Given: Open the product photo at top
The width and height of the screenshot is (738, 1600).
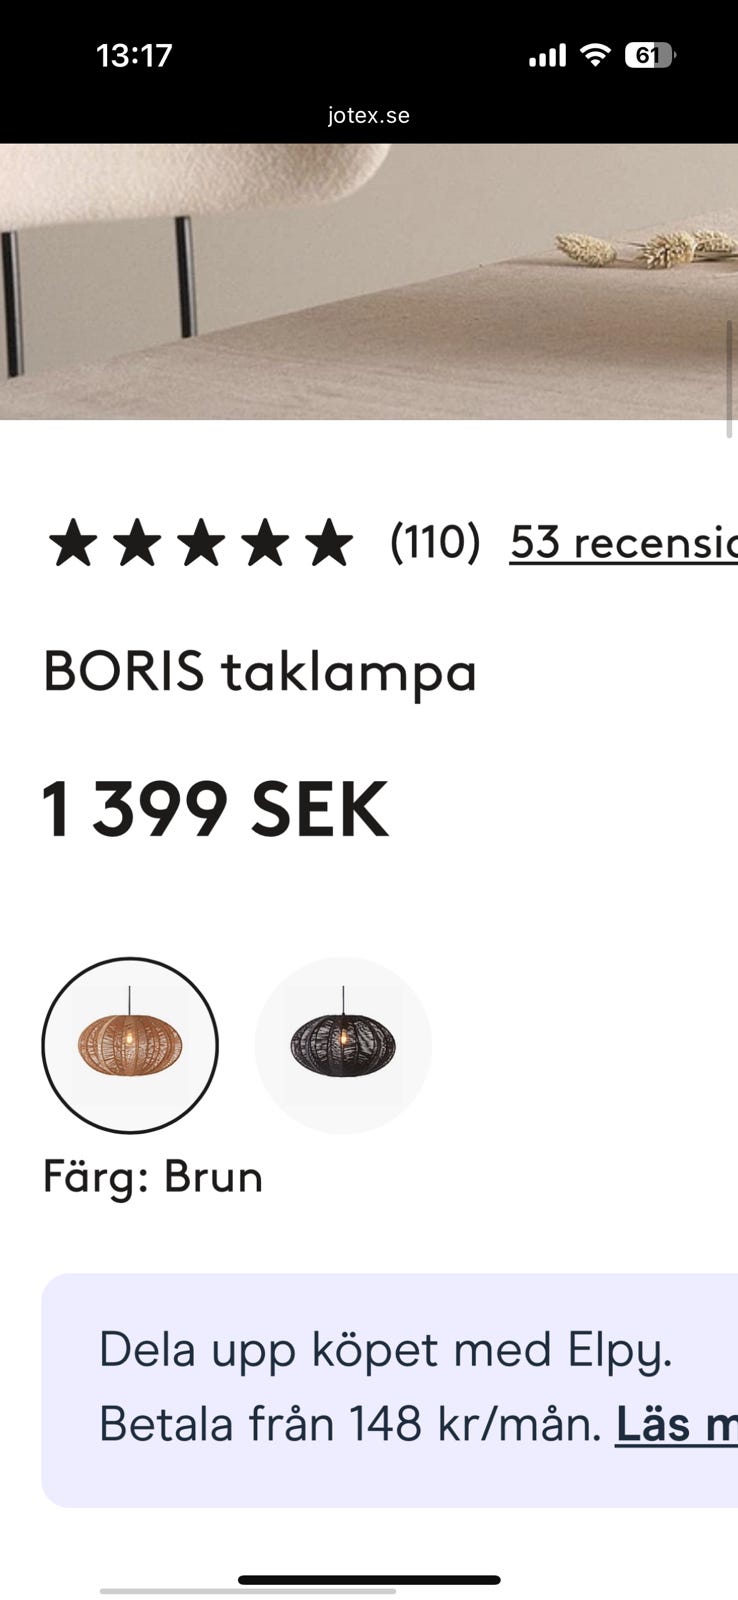Looking at the screenshot, I should pyautogui.click(x=369, y=281).
